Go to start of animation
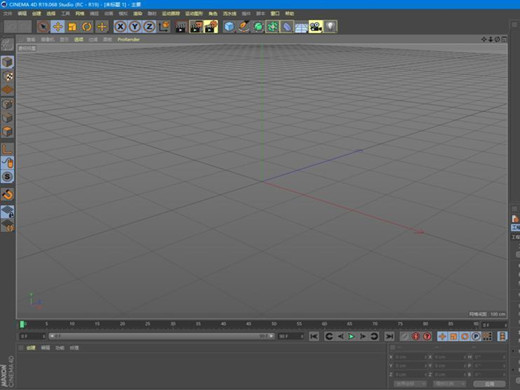Viewport: 520px width, 390px height. [x=314, y=336]
